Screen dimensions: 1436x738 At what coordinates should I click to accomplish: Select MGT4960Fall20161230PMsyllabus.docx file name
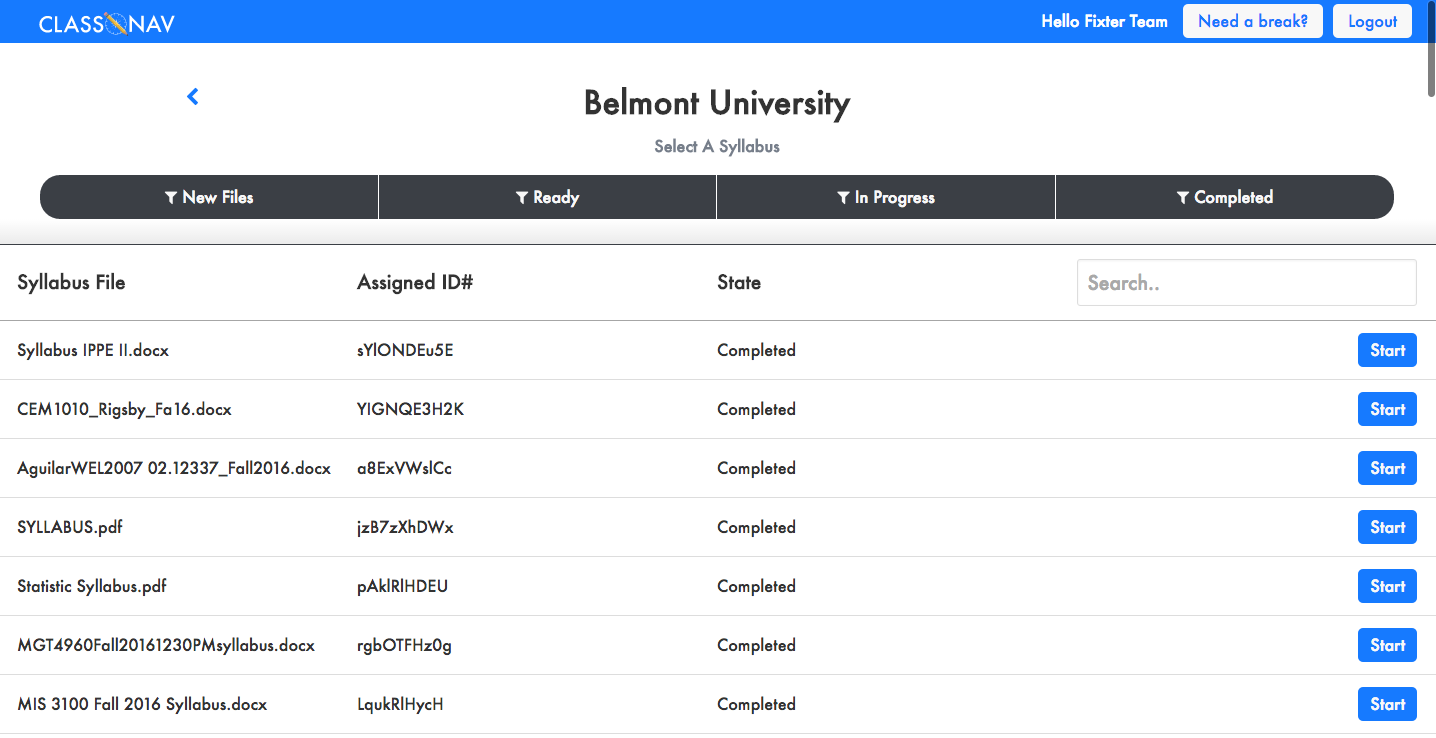166,645
